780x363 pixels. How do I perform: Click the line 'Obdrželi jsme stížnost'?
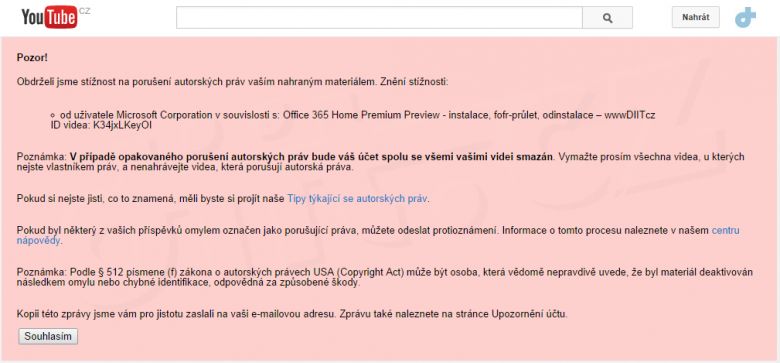(x=232, y=82)
